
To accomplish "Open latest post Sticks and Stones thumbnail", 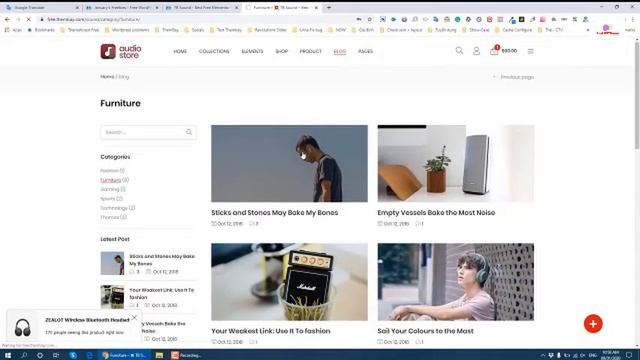I will pos(112,263).
